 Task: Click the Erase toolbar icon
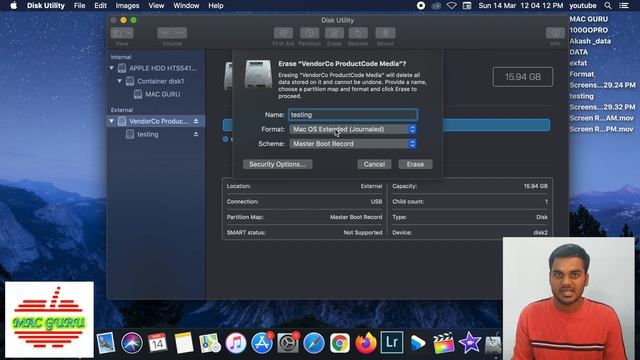pos(334,33)
